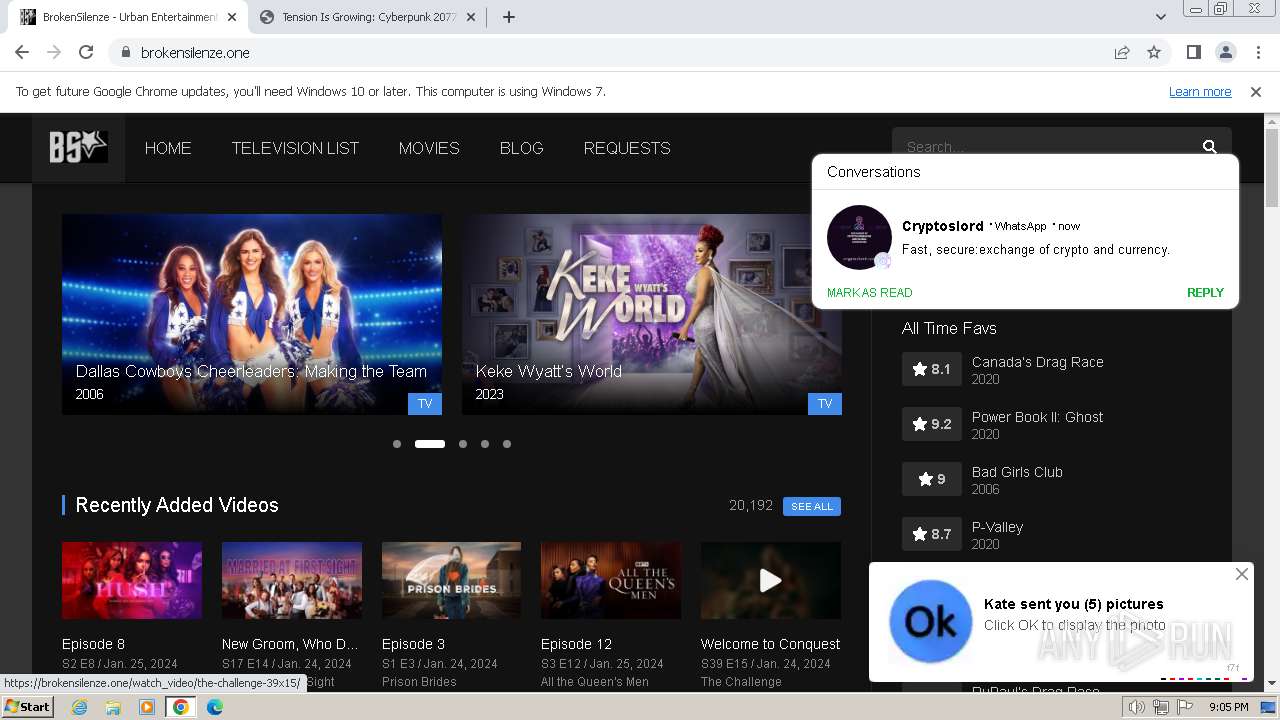Open the Chrome profile avatar

[1225, 52]
